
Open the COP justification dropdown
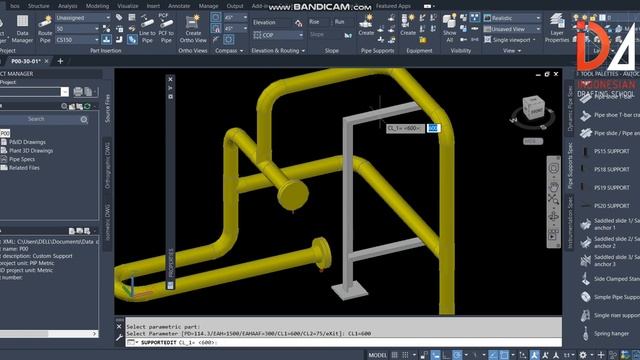[278, 36]
